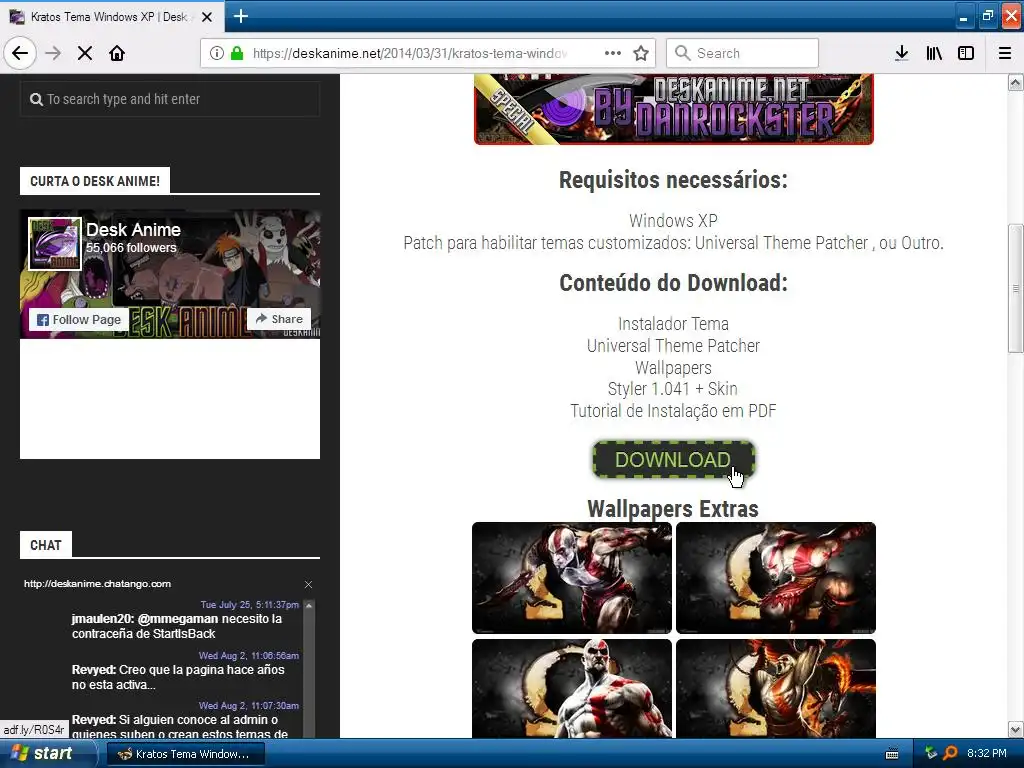Select Kratos Tema Window taskbar button
This screenshot has width=1024, height=768.
[185, 754]
